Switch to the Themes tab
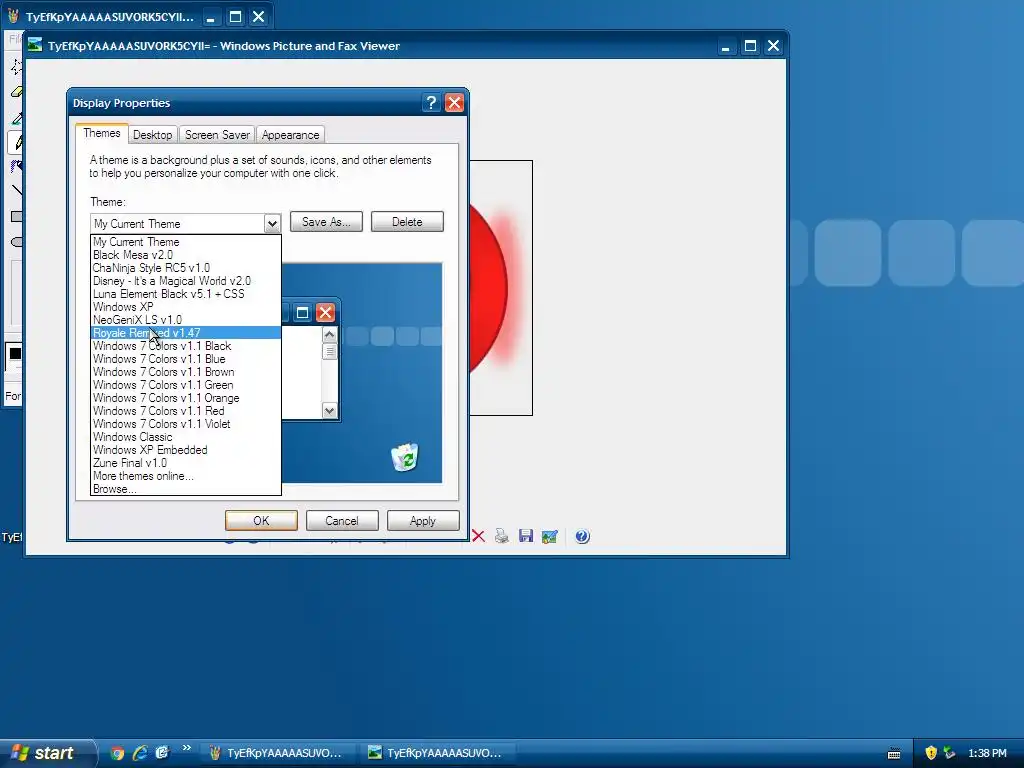Image resolution: width=1024 pixels, height=768 pixels. pos(102,133)
